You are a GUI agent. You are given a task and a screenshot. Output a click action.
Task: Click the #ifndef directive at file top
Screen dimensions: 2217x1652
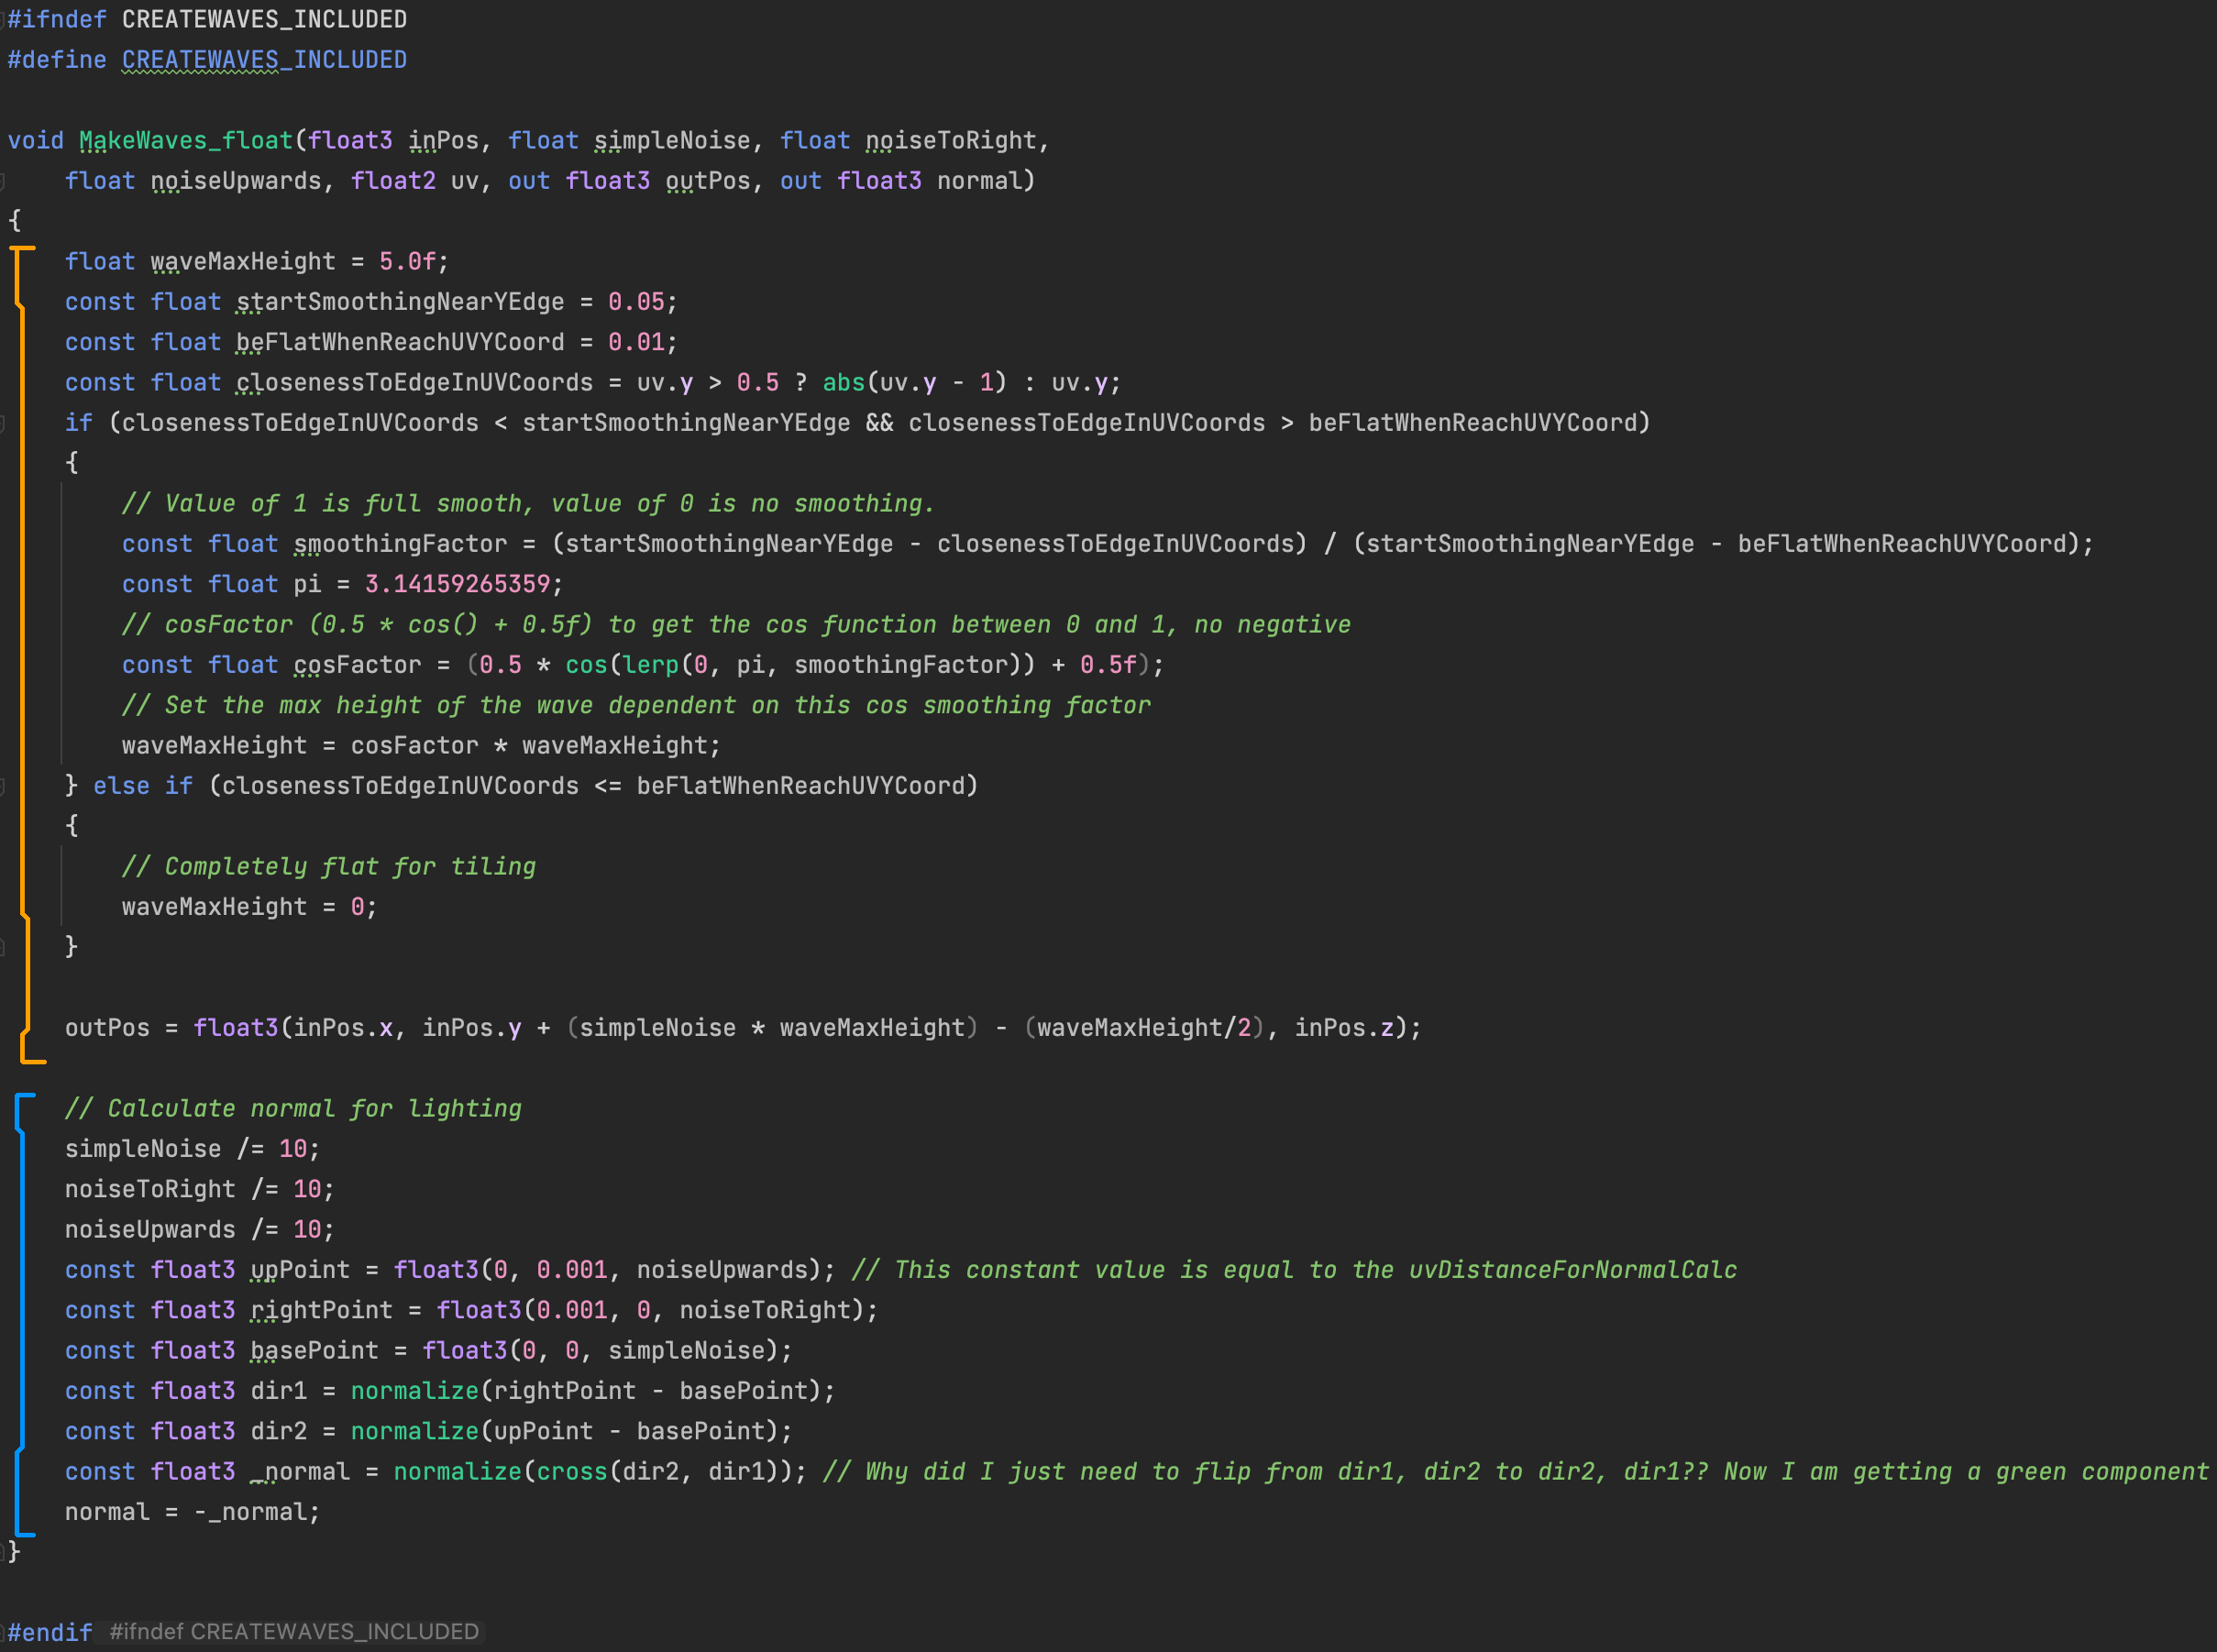pos(57,19)
